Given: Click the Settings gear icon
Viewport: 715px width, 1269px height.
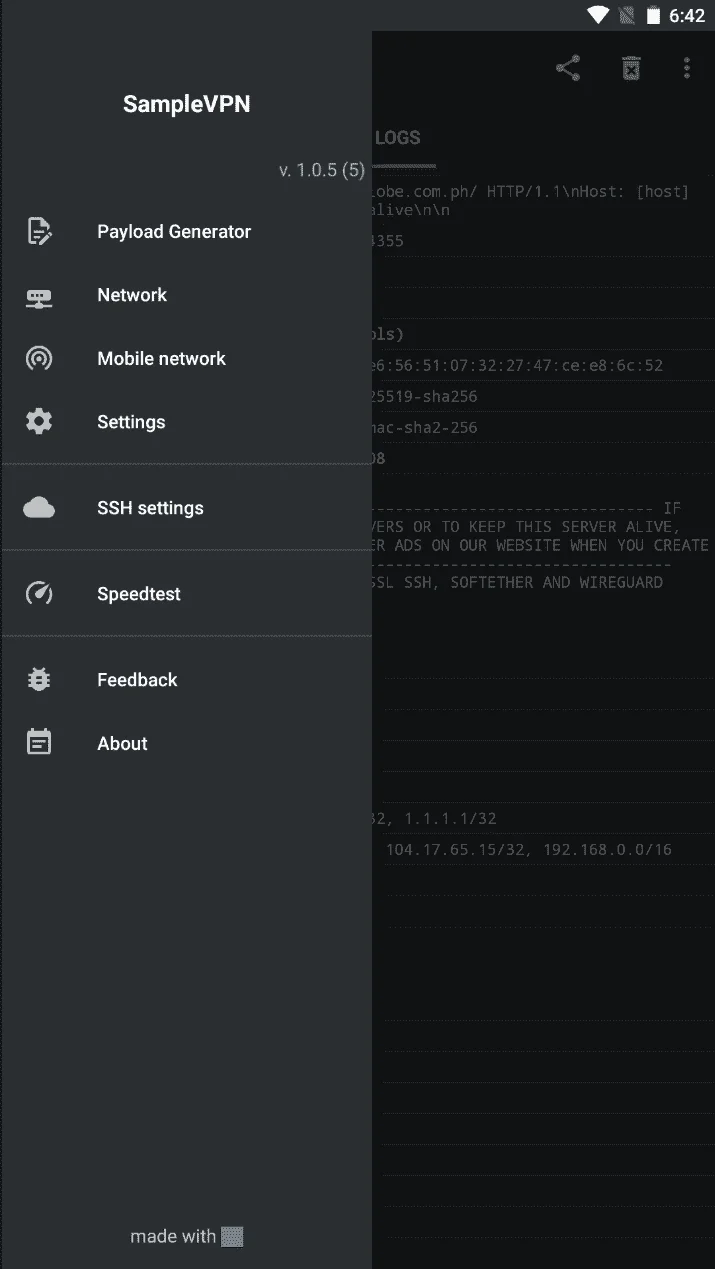Looking at the screenshot, I should click(x=39, y=422).
